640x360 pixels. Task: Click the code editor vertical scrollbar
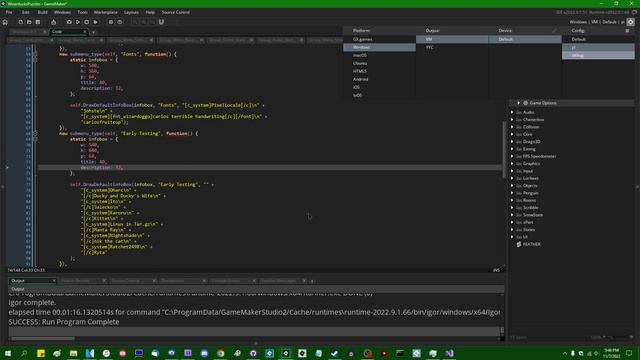click(x=504, y=149)
